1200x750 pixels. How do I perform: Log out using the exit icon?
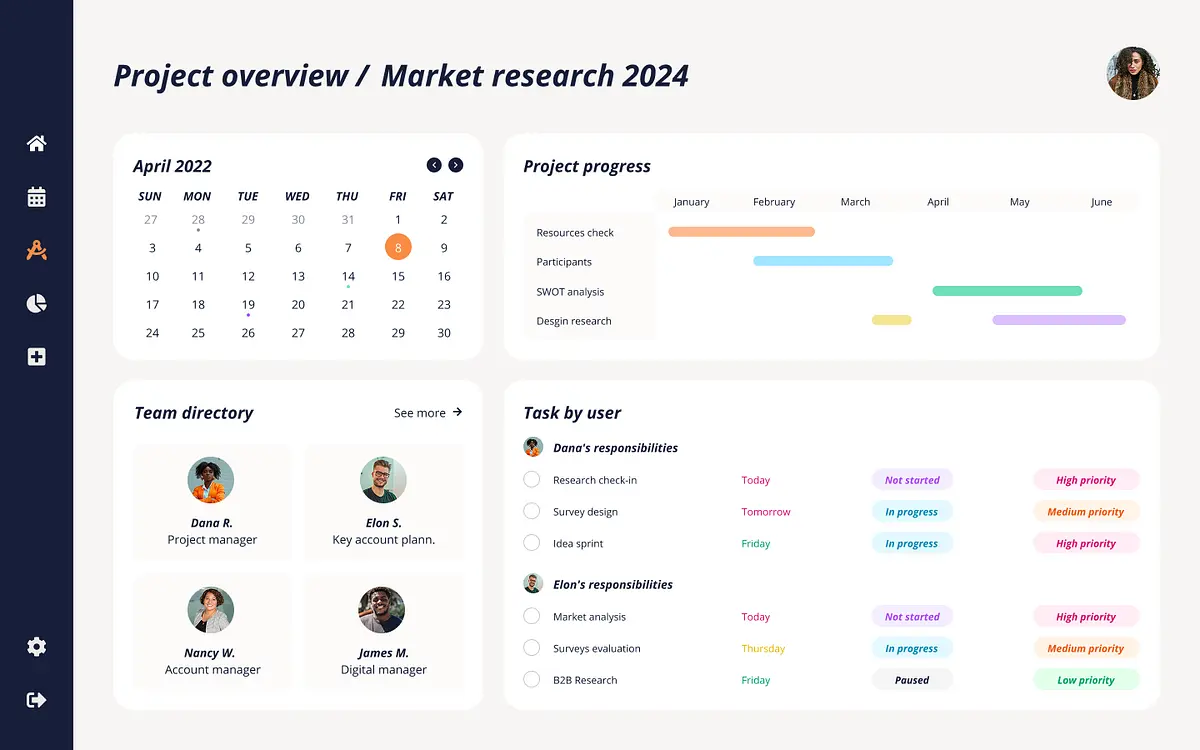(36, 699)
